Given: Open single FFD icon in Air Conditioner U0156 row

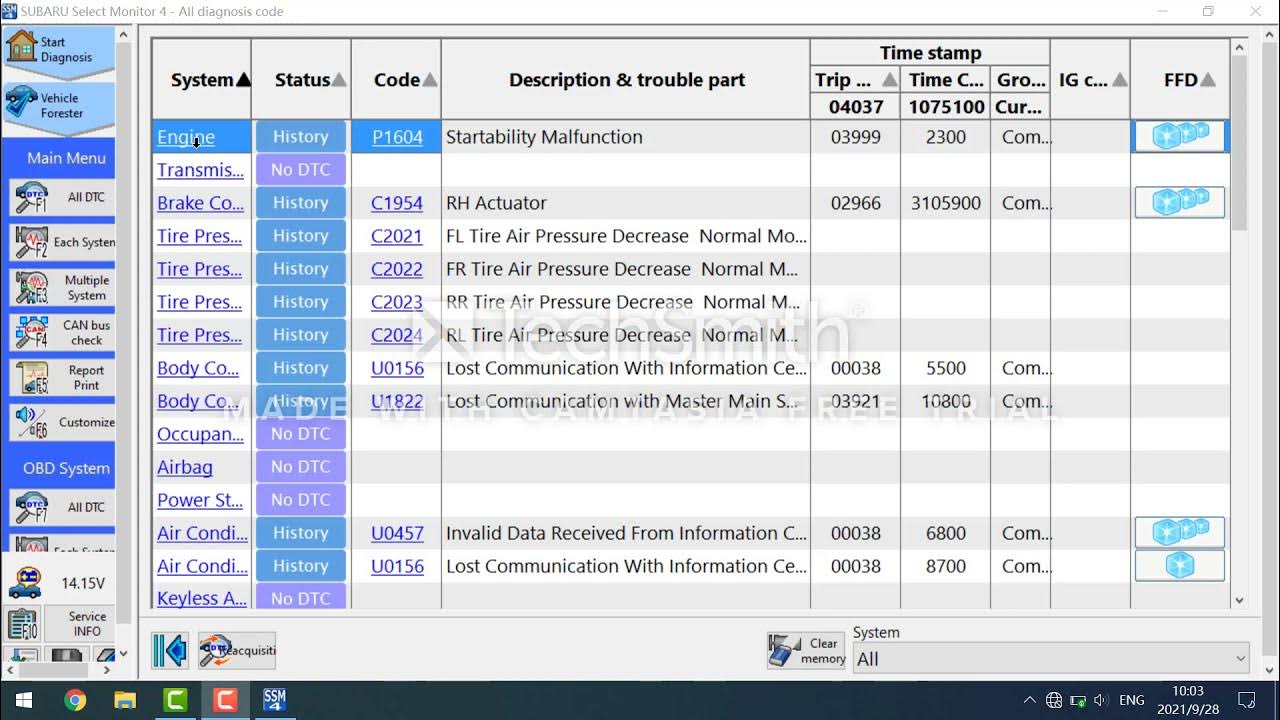Looking at the screenshot, I should click(x=1180, y=566).
